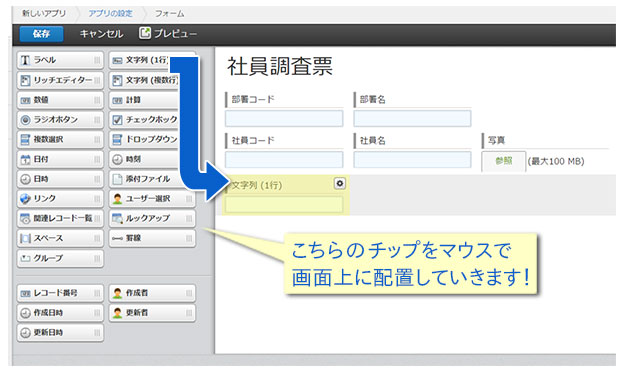Select the 関連レコード一覧 field chip
The height and width of the screenshot is (372, 624).
(60, 218)
